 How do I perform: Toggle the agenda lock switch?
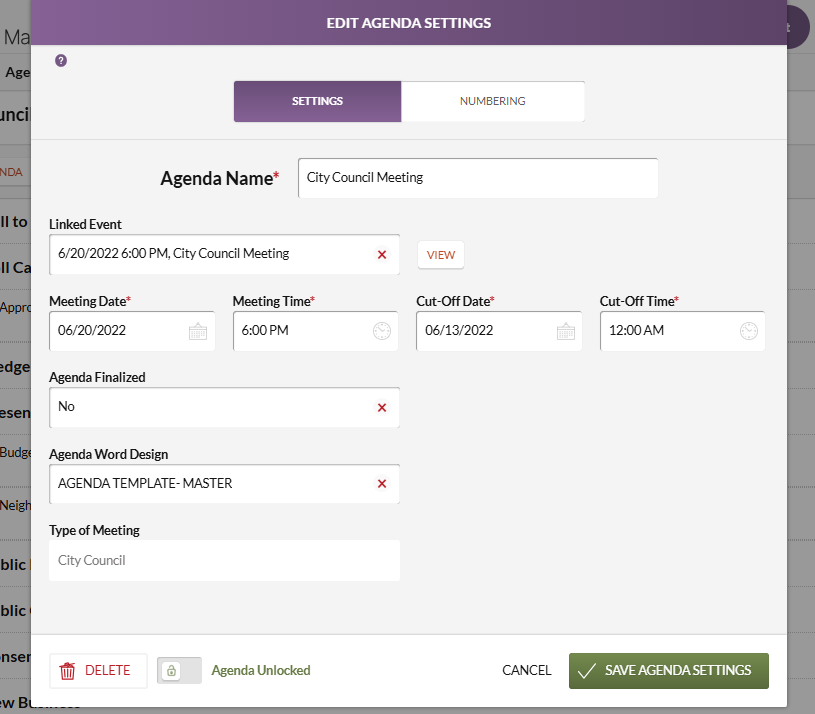tap(179, 671)
